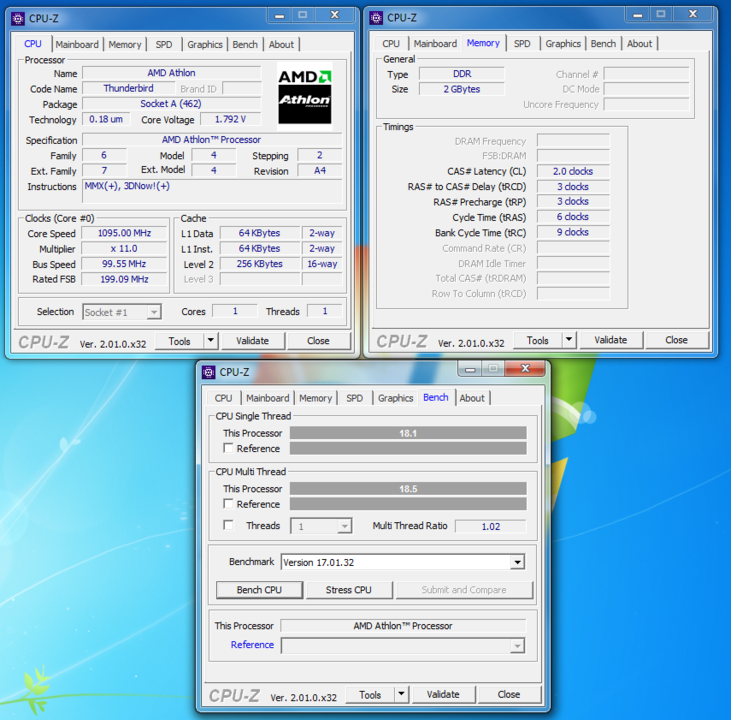Screen dimensions: 731x720
Task: Expand the Reference processor dropdown
Action: [x=517, y=646]
